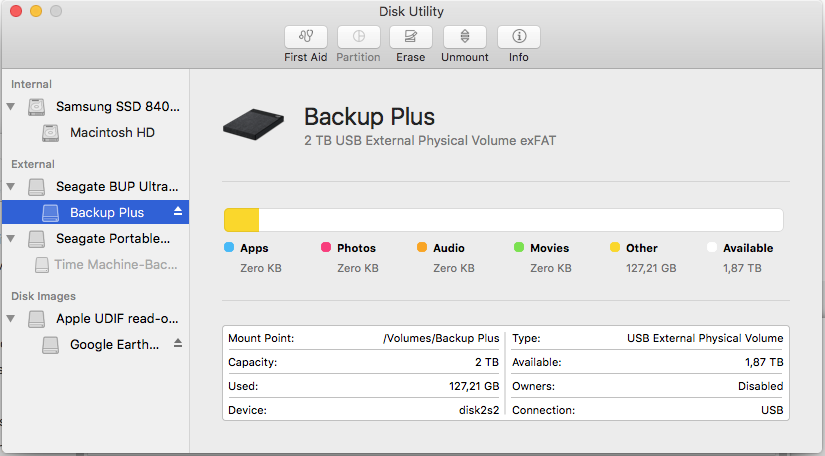Click the 'External' sidebar section header
The width and height of the screenshot is (825, 456).
[x=33, y=164]
